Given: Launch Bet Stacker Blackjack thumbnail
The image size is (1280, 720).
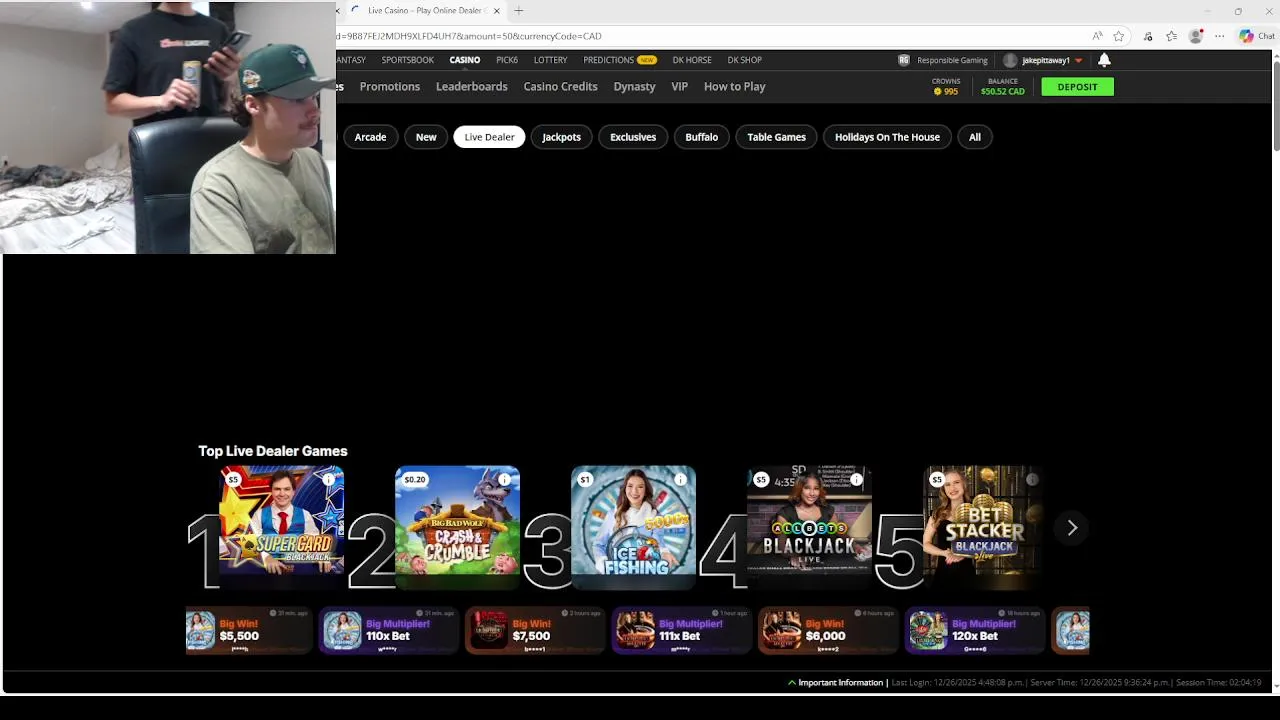Looking at the screenshot, I should 985,528.
